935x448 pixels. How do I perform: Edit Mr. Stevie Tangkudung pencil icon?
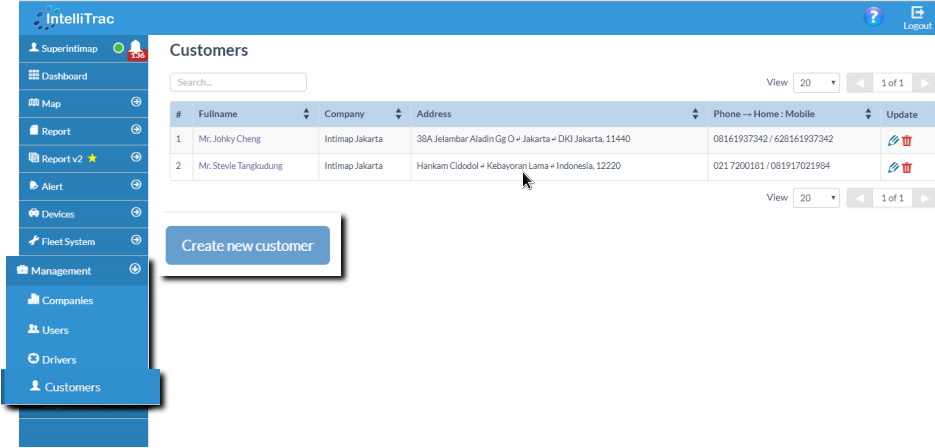(893, 167)
